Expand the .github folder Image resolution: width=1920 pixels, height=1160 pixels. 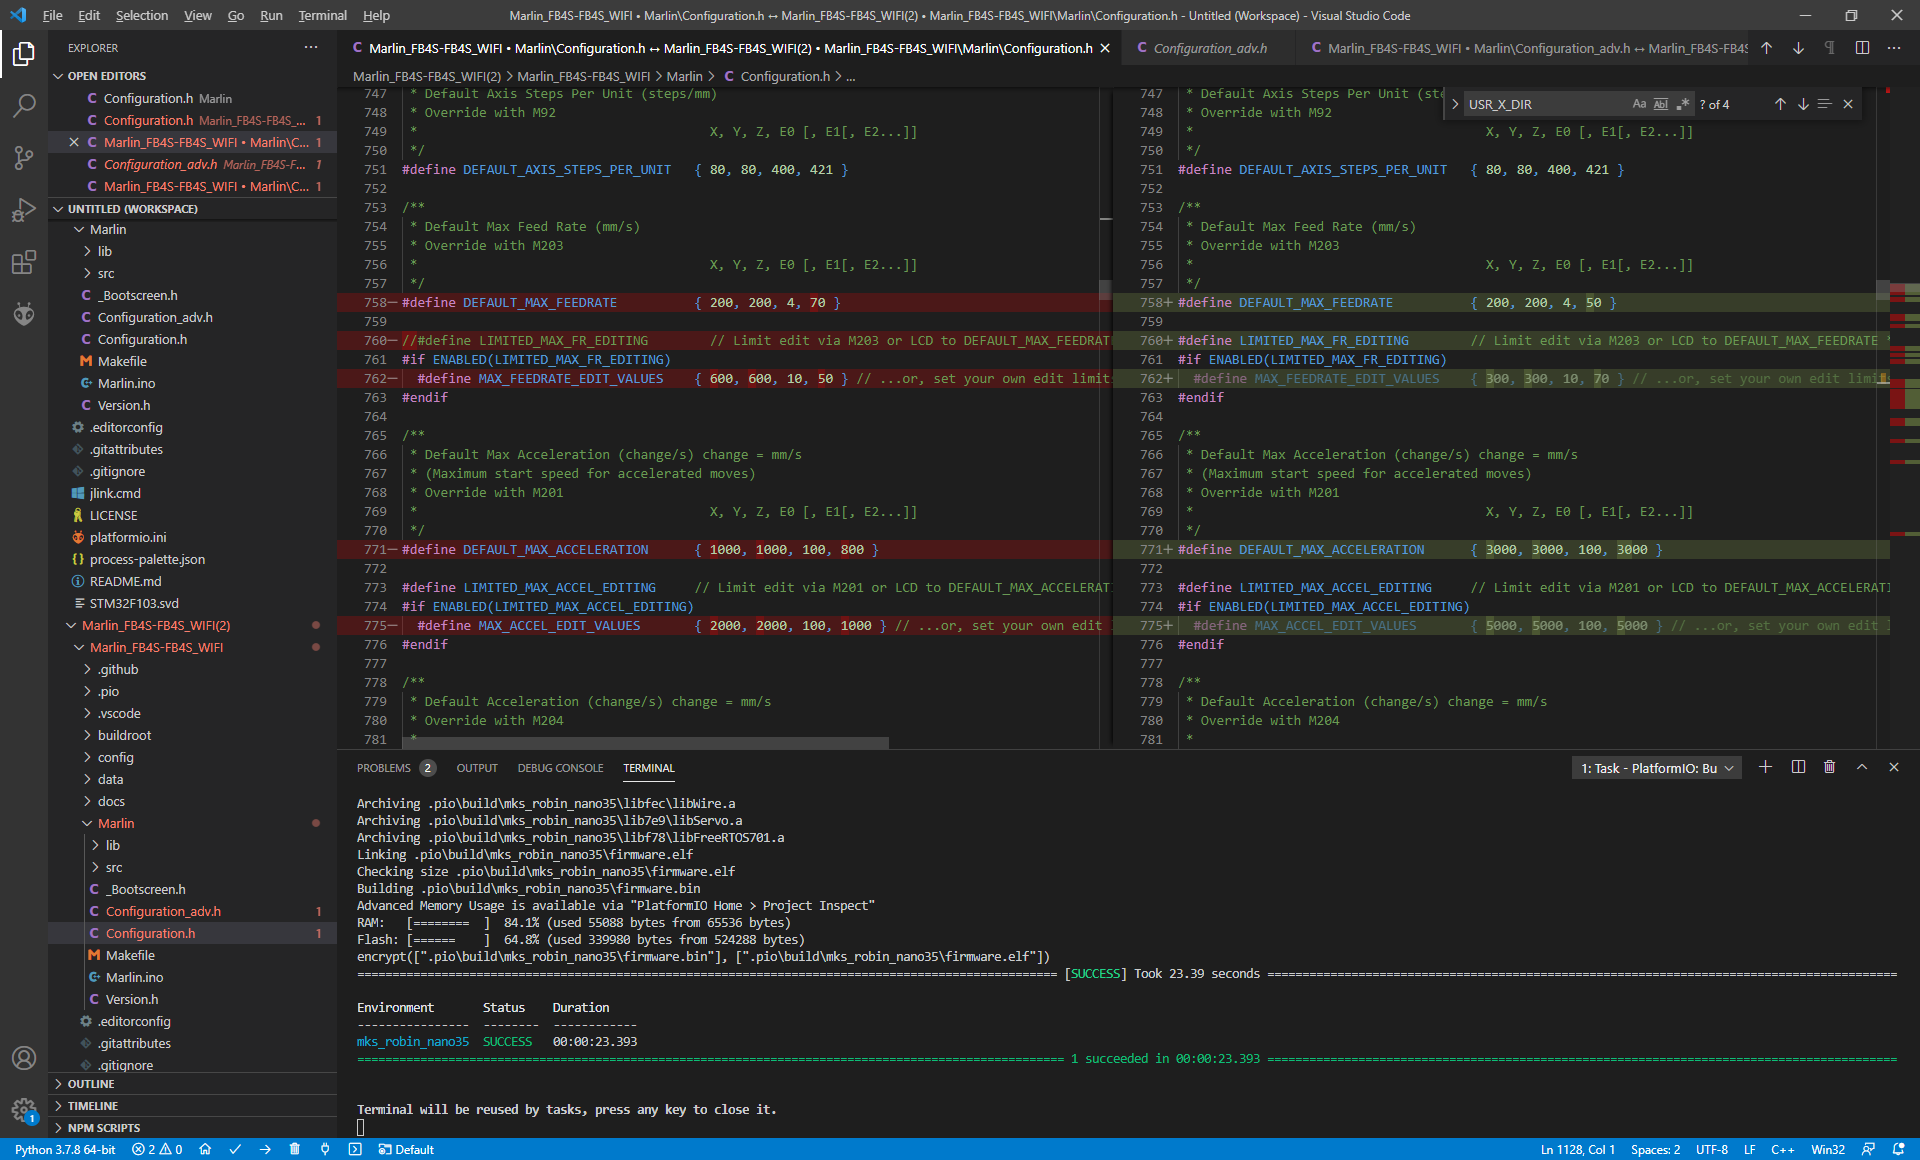118,669
